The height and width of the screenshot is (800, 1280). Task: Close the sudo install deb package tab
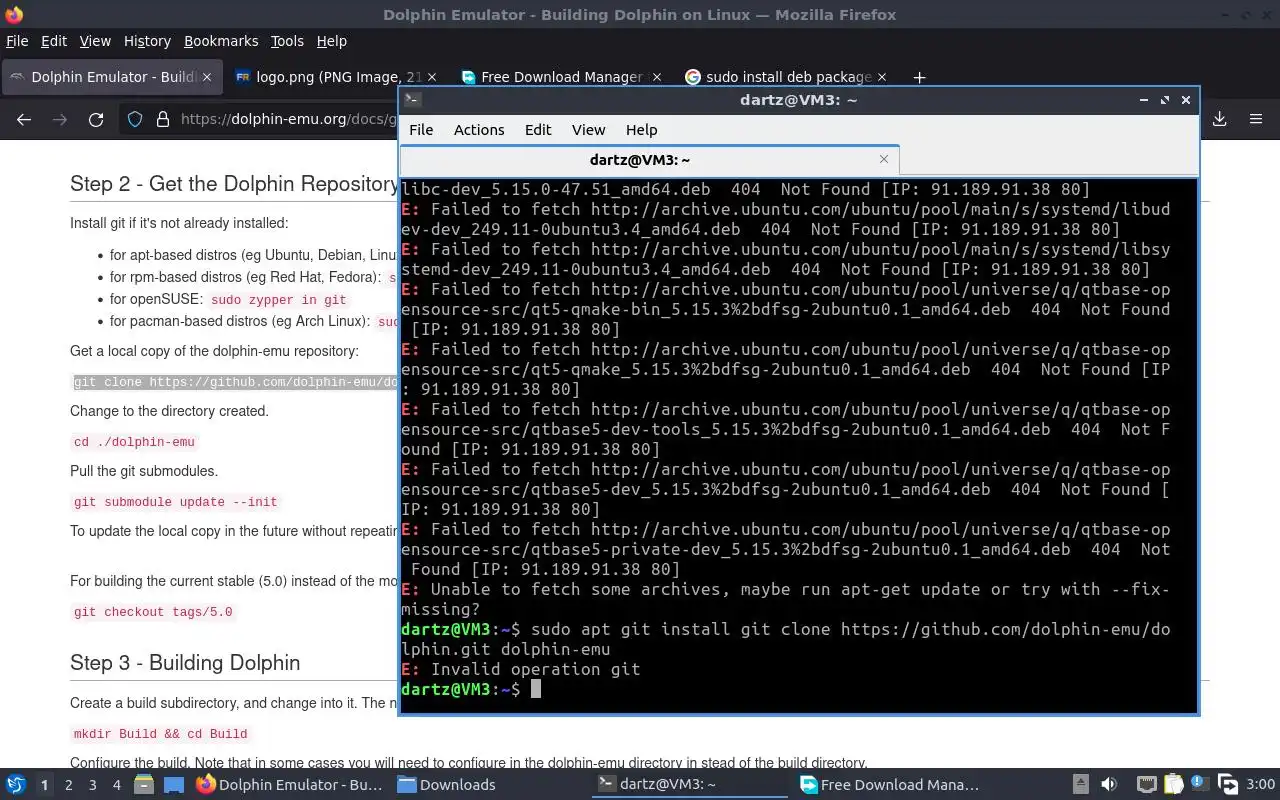[x=881, y=77]
